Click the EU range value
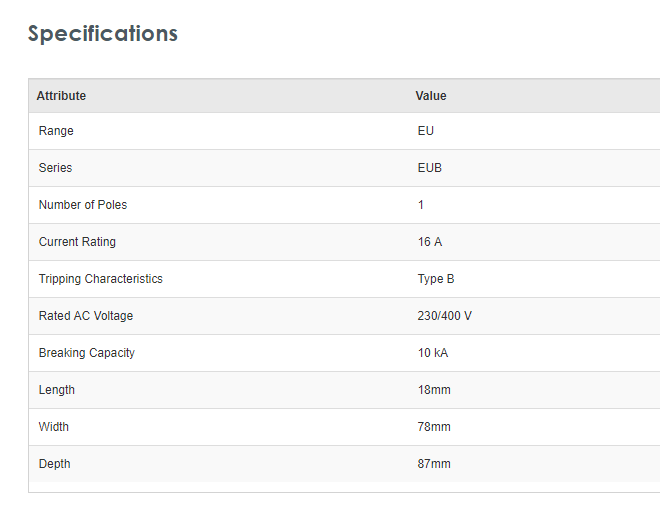The width and height of the screenshot is (660, 512). coord(426,131)
